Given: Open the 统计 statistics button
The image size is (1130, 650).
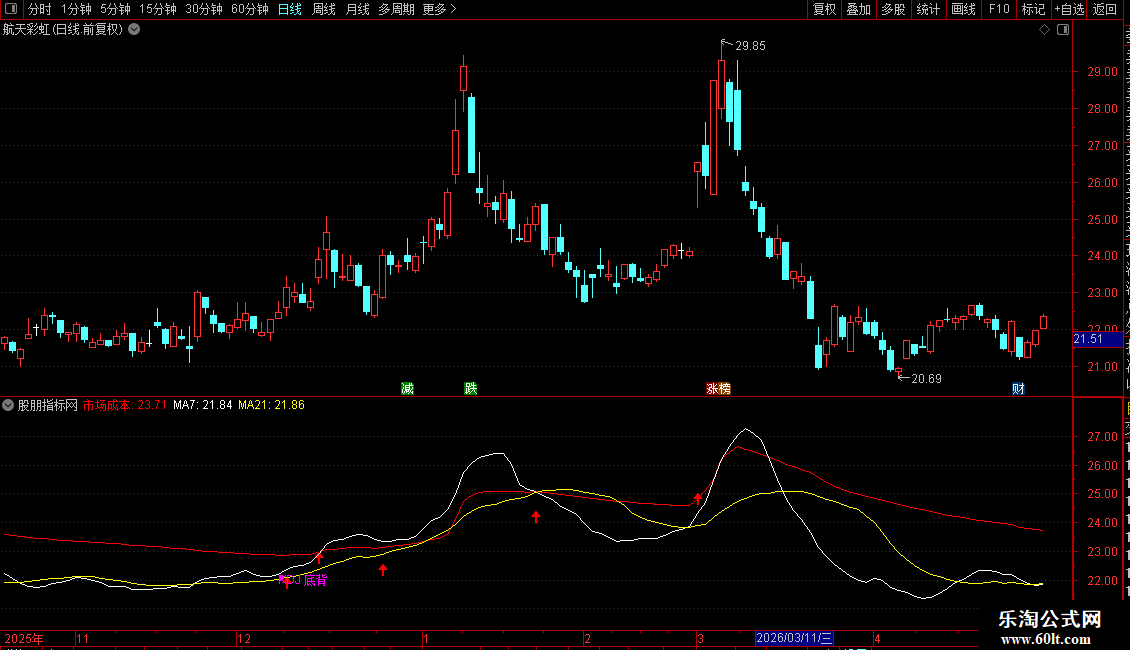Looking at the screenshot, I should [928, 9].
